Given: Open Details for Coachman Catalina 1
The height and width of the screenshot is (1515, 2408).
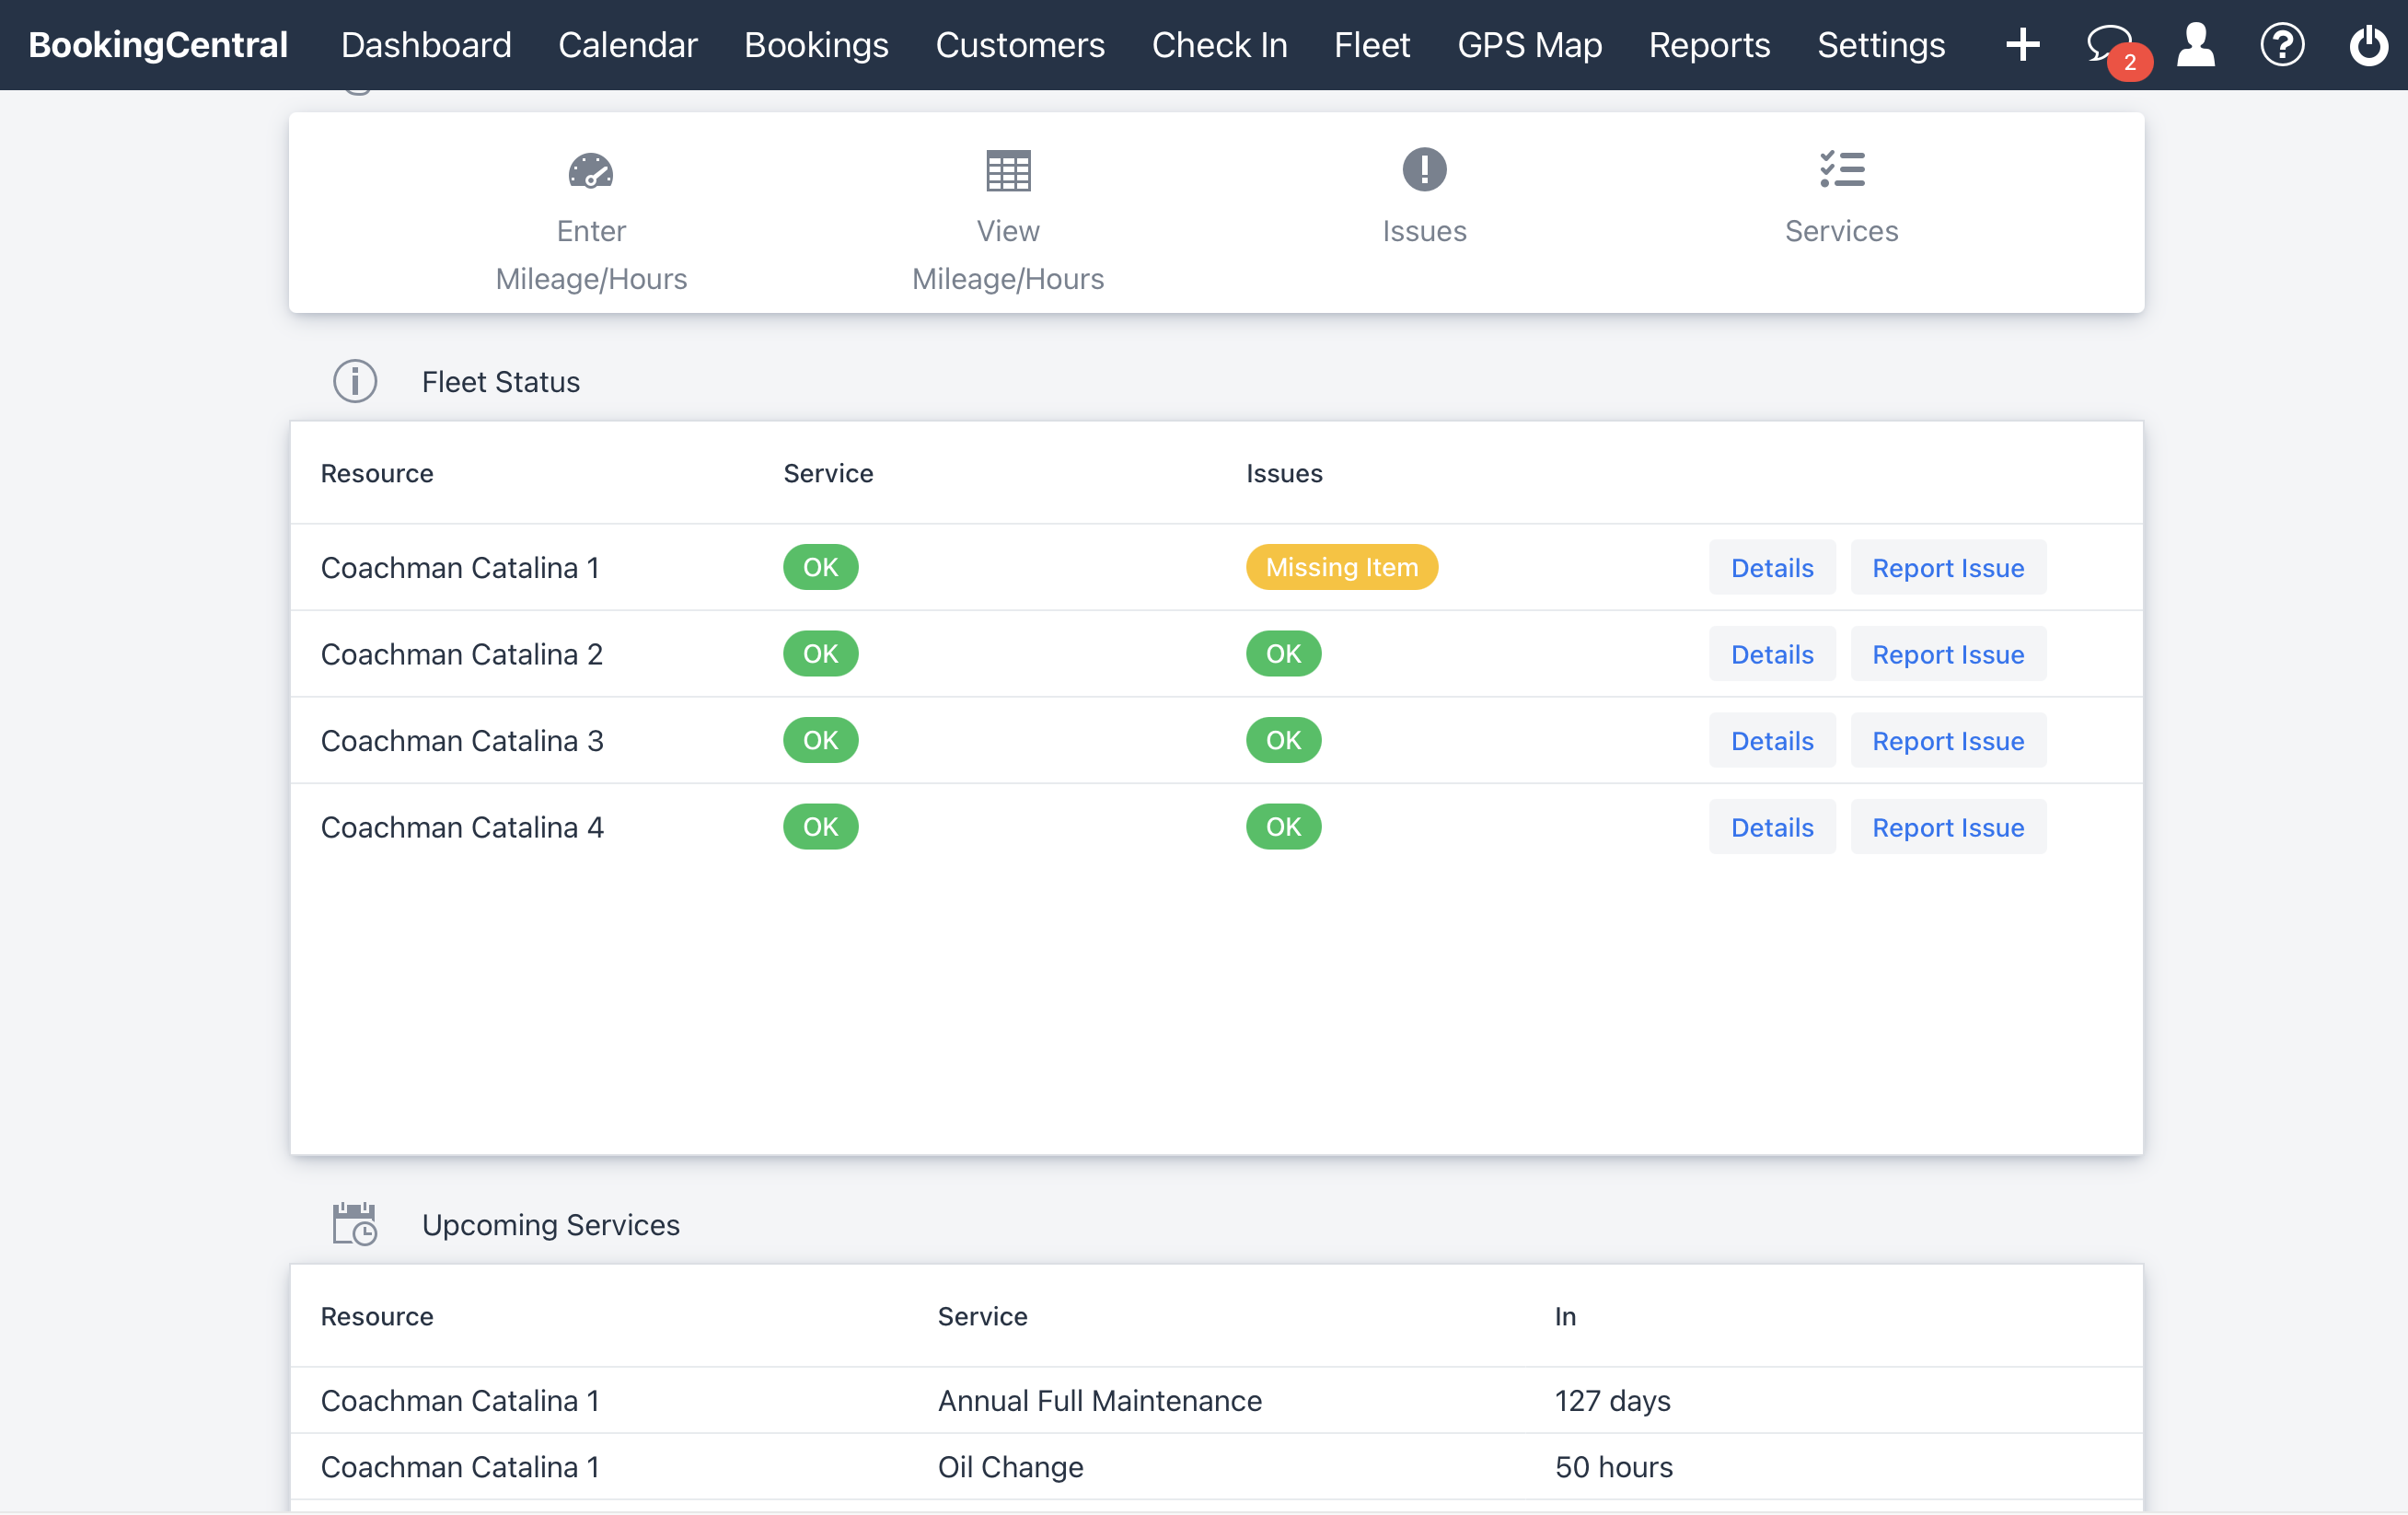Looking at the screenshot, I should [1772, 568].
